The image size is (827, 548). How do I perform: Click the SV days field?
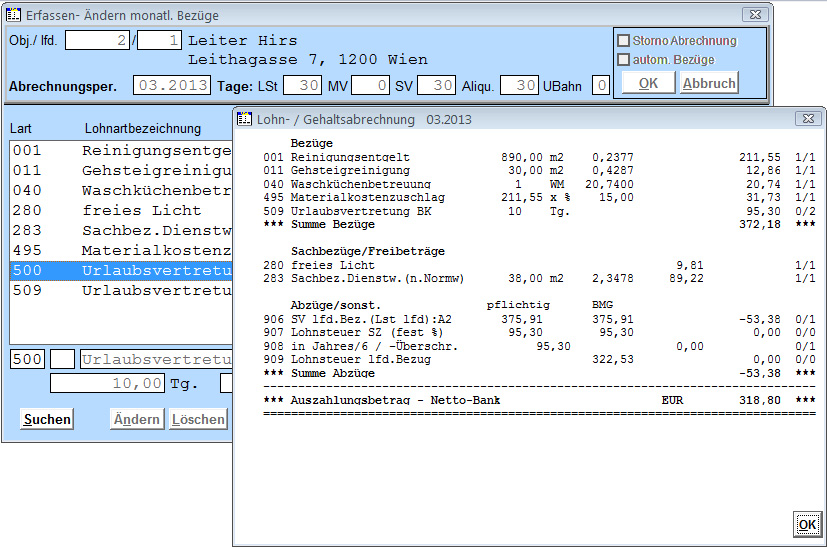436,85
